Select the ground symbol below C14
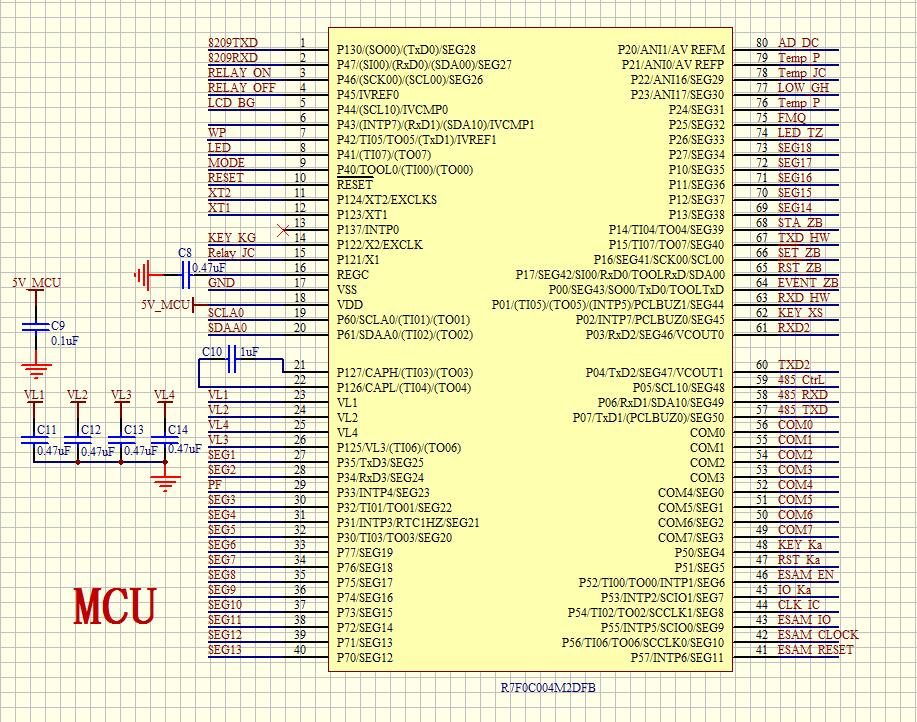Viewport: 917px width, 722px height. [164, 483]
